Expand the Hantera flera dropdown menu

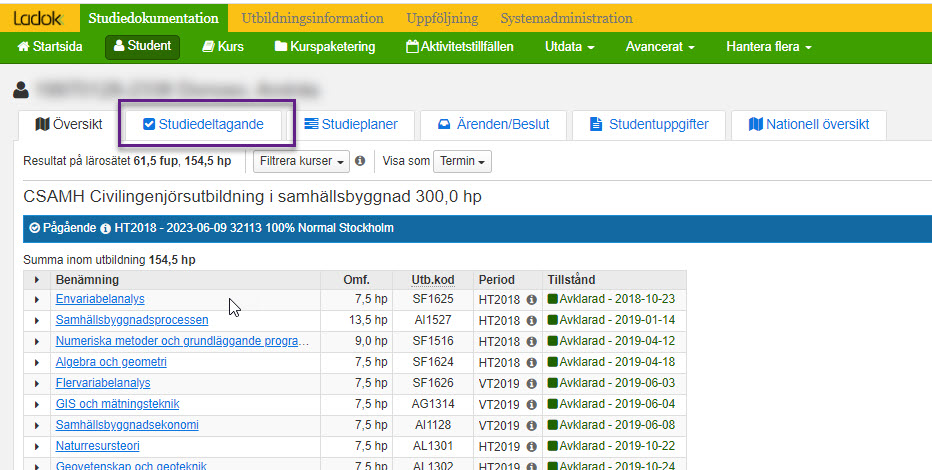[769, 46]
